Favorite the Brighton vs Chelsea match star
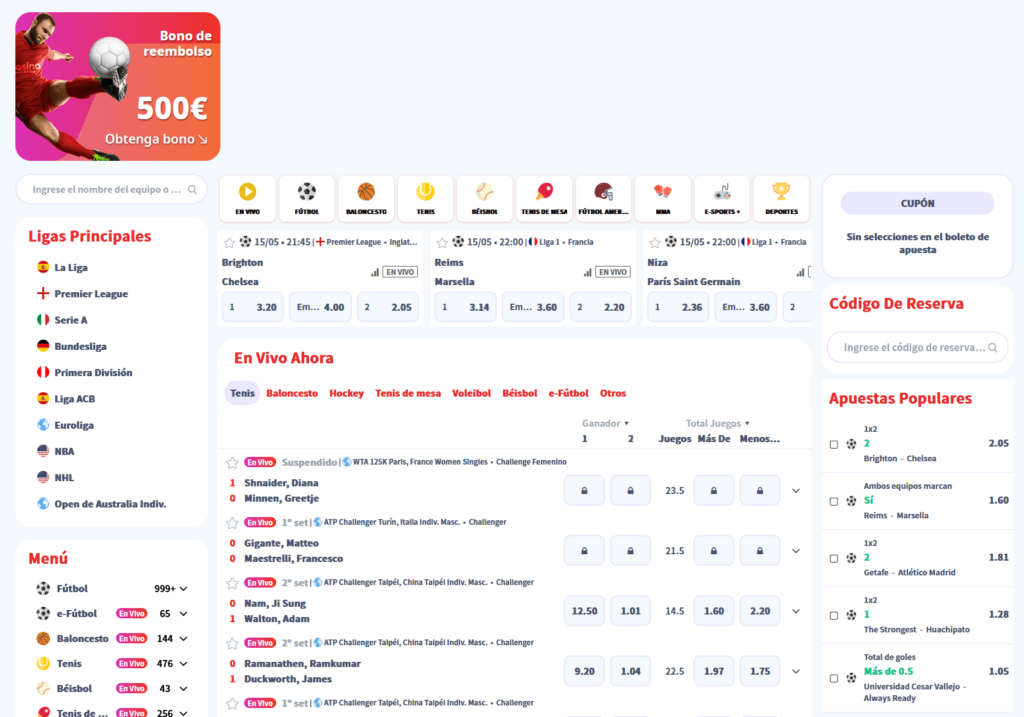Image resolution: width=1024 pixels, height=717 pixels. tap(229, 242)
